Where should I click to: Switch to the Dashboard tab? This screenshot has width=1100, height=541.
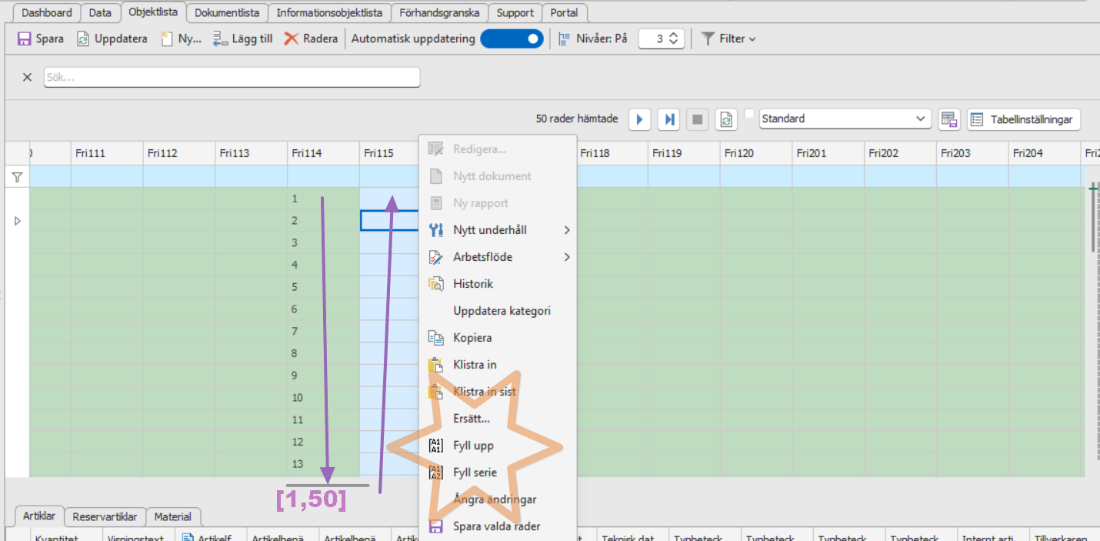pos(47,13)
